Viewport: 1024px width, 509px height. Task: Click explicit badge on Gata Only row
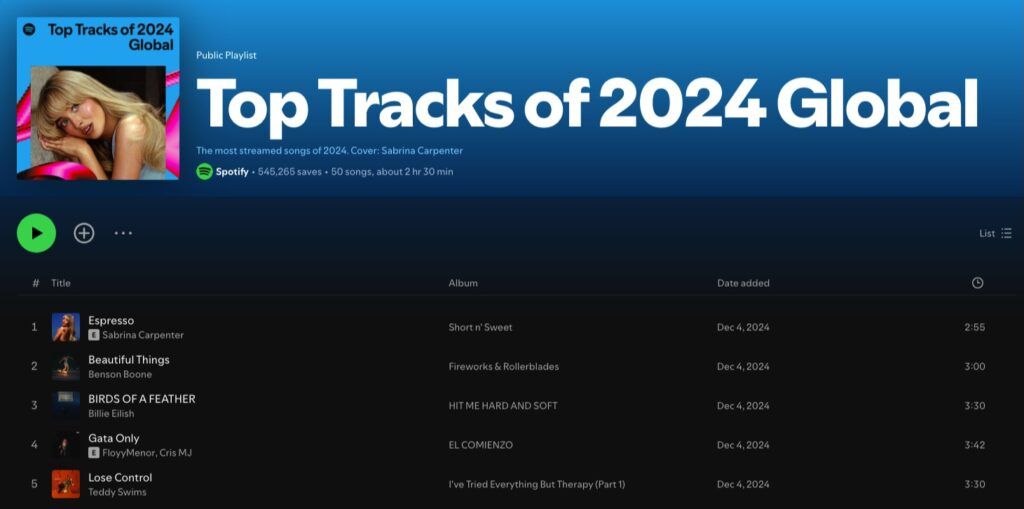click(93, 452)
